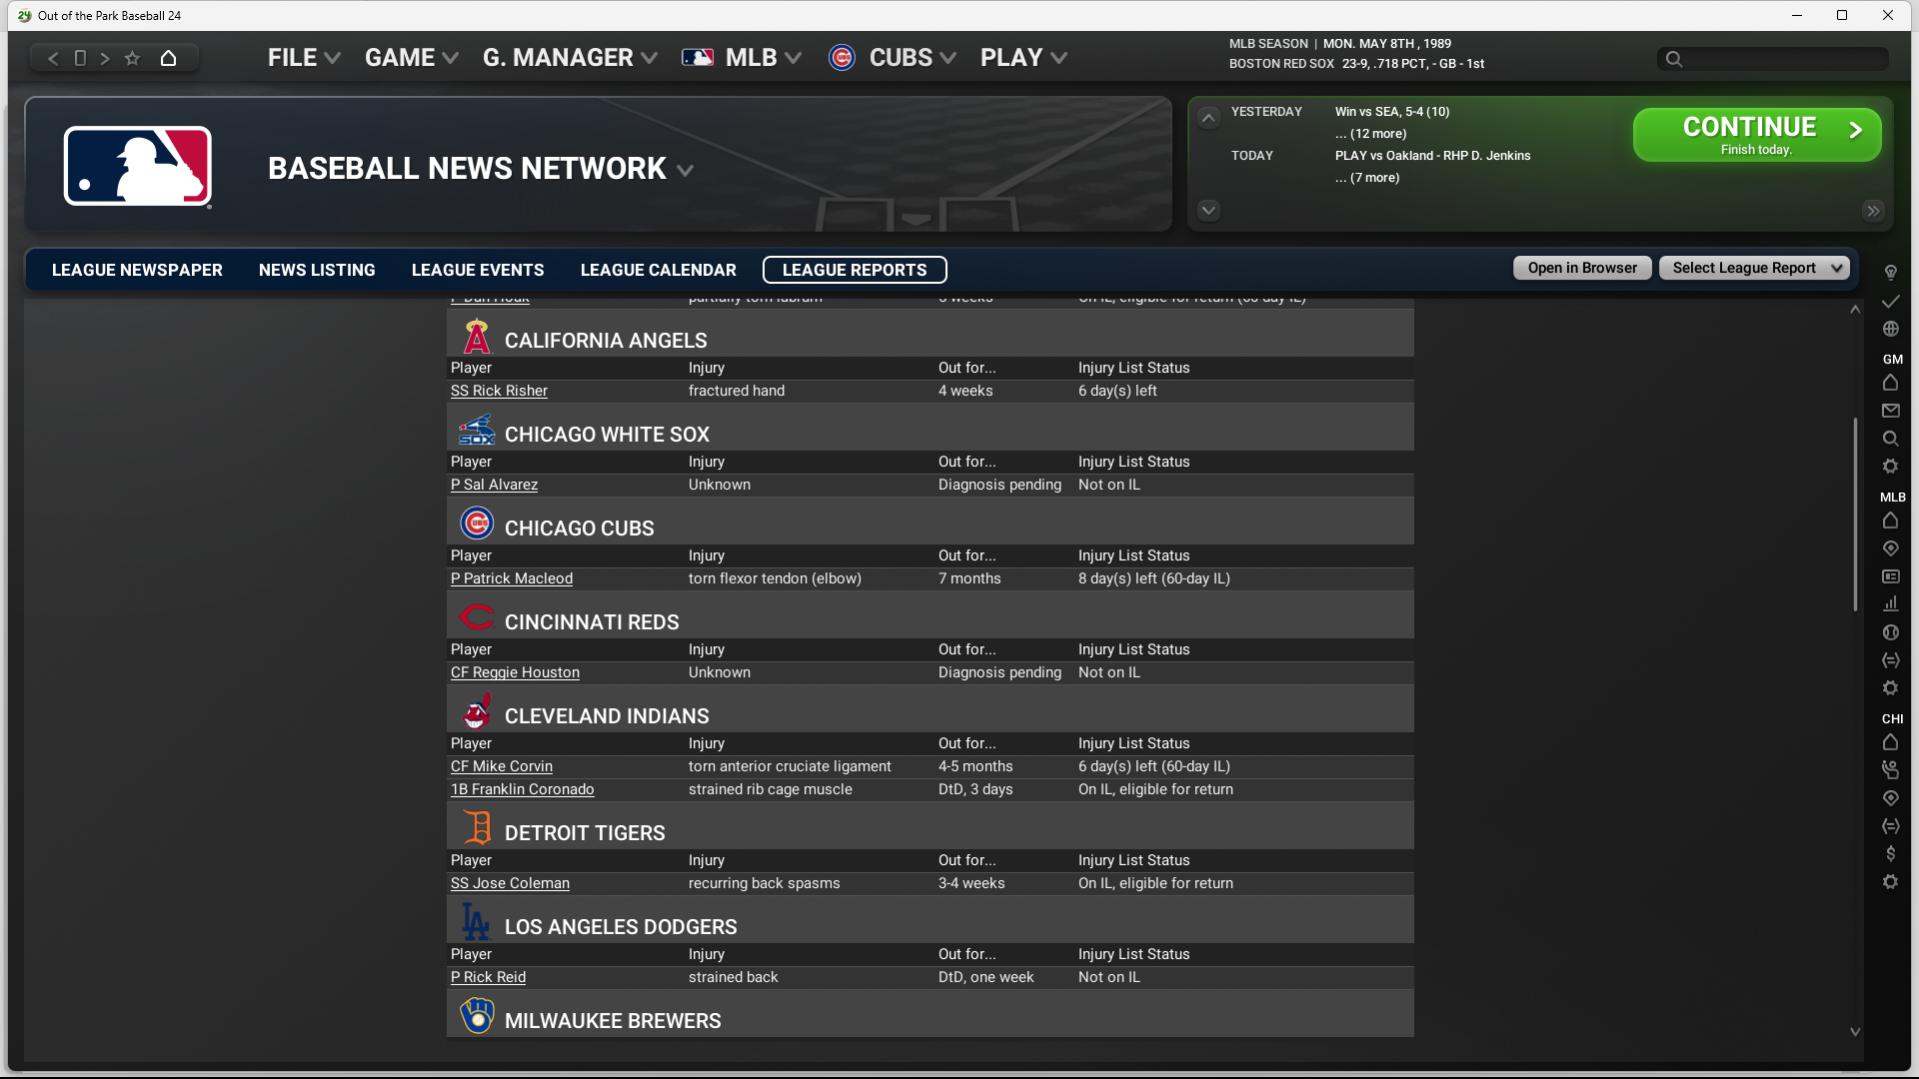Open the bar chart statistics icon

tap(1890, 604)
